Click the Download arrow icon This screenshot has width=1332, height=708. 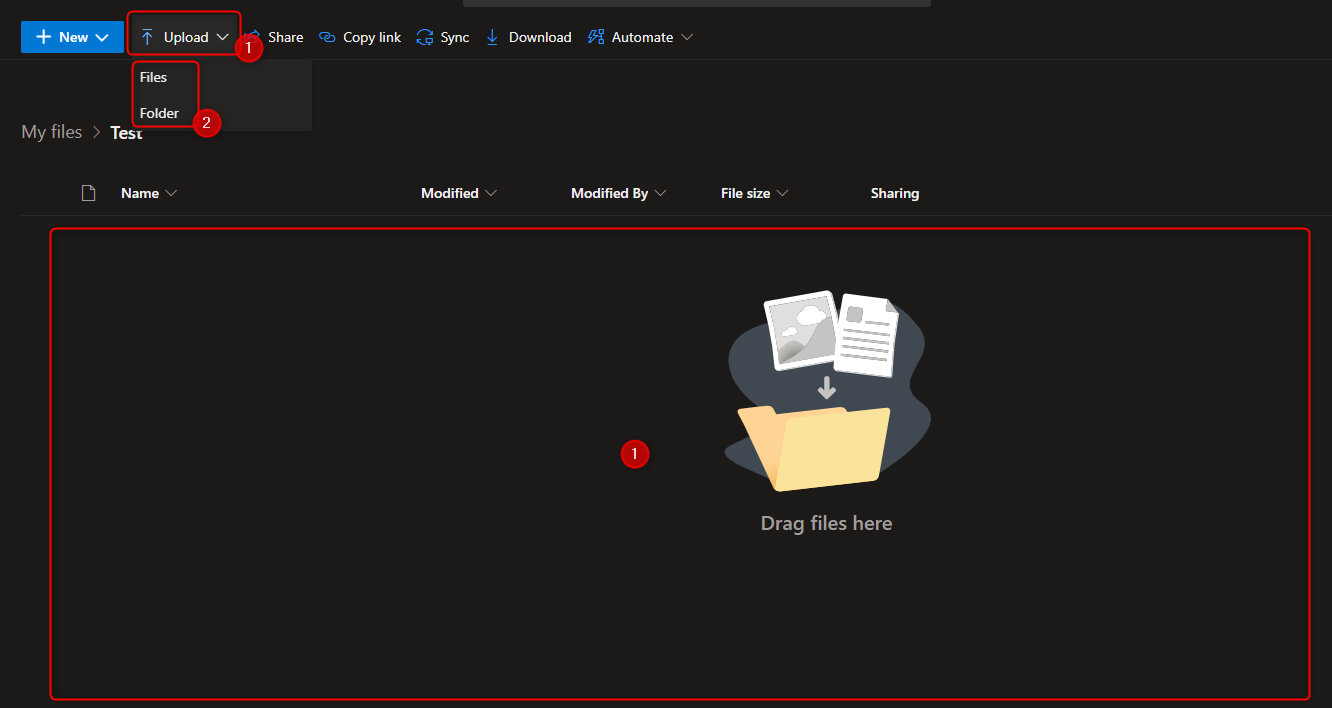coord(492,37)
